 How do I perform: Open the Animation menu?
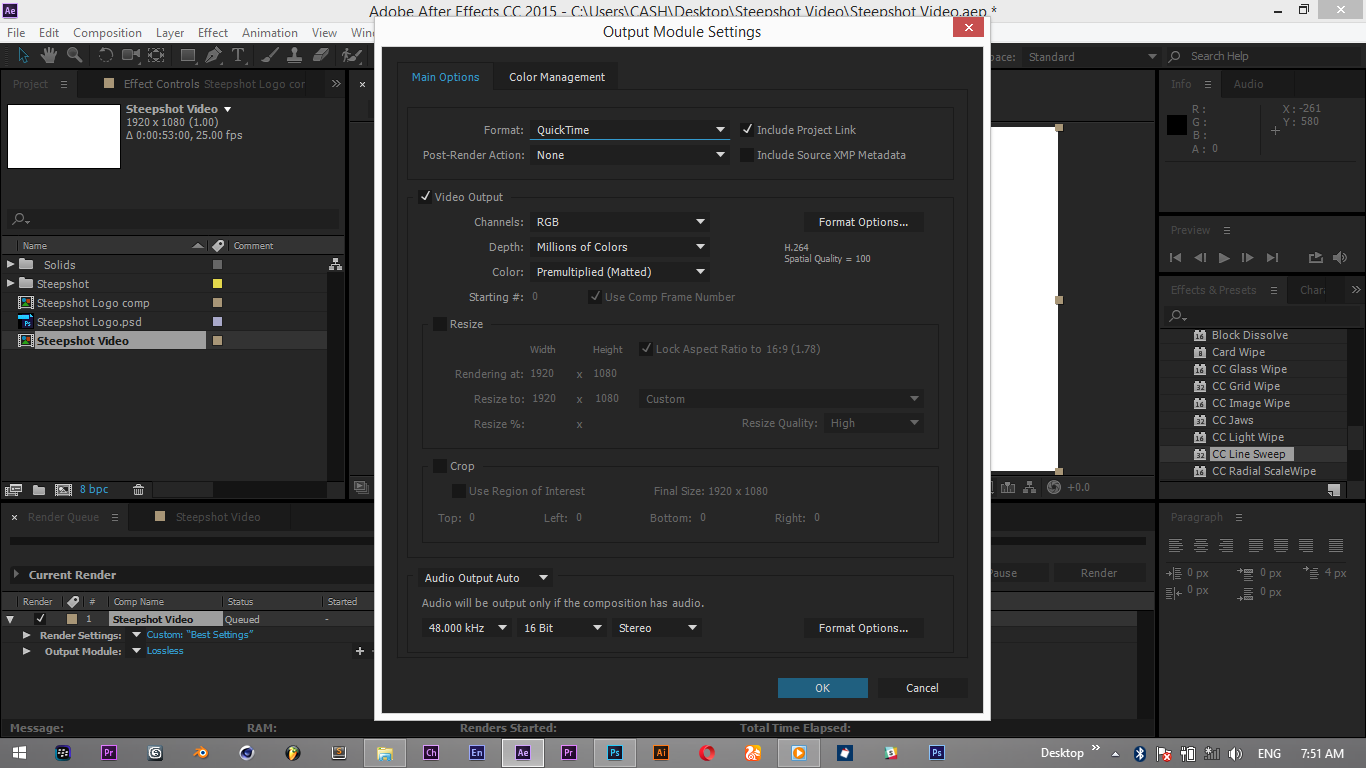coord(270,33)
